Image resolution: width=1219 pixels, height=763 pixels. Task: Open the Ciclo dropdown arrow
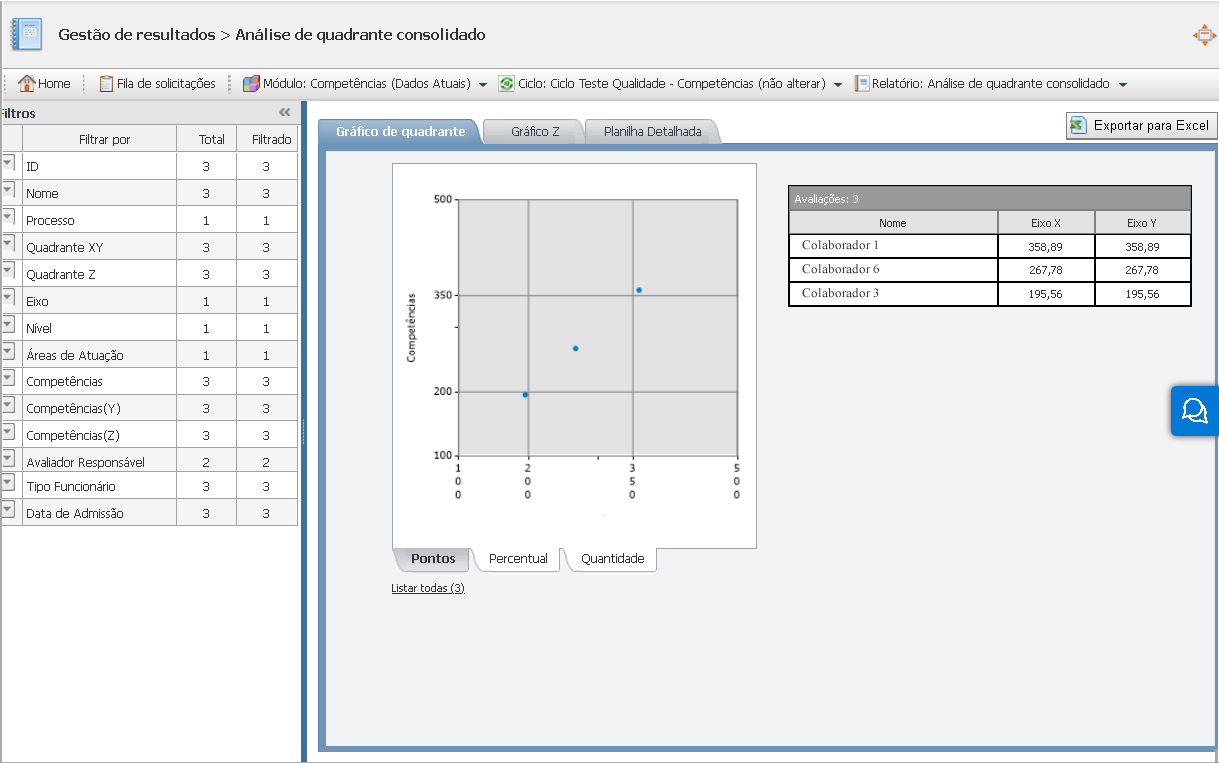[x=838, y=85]
